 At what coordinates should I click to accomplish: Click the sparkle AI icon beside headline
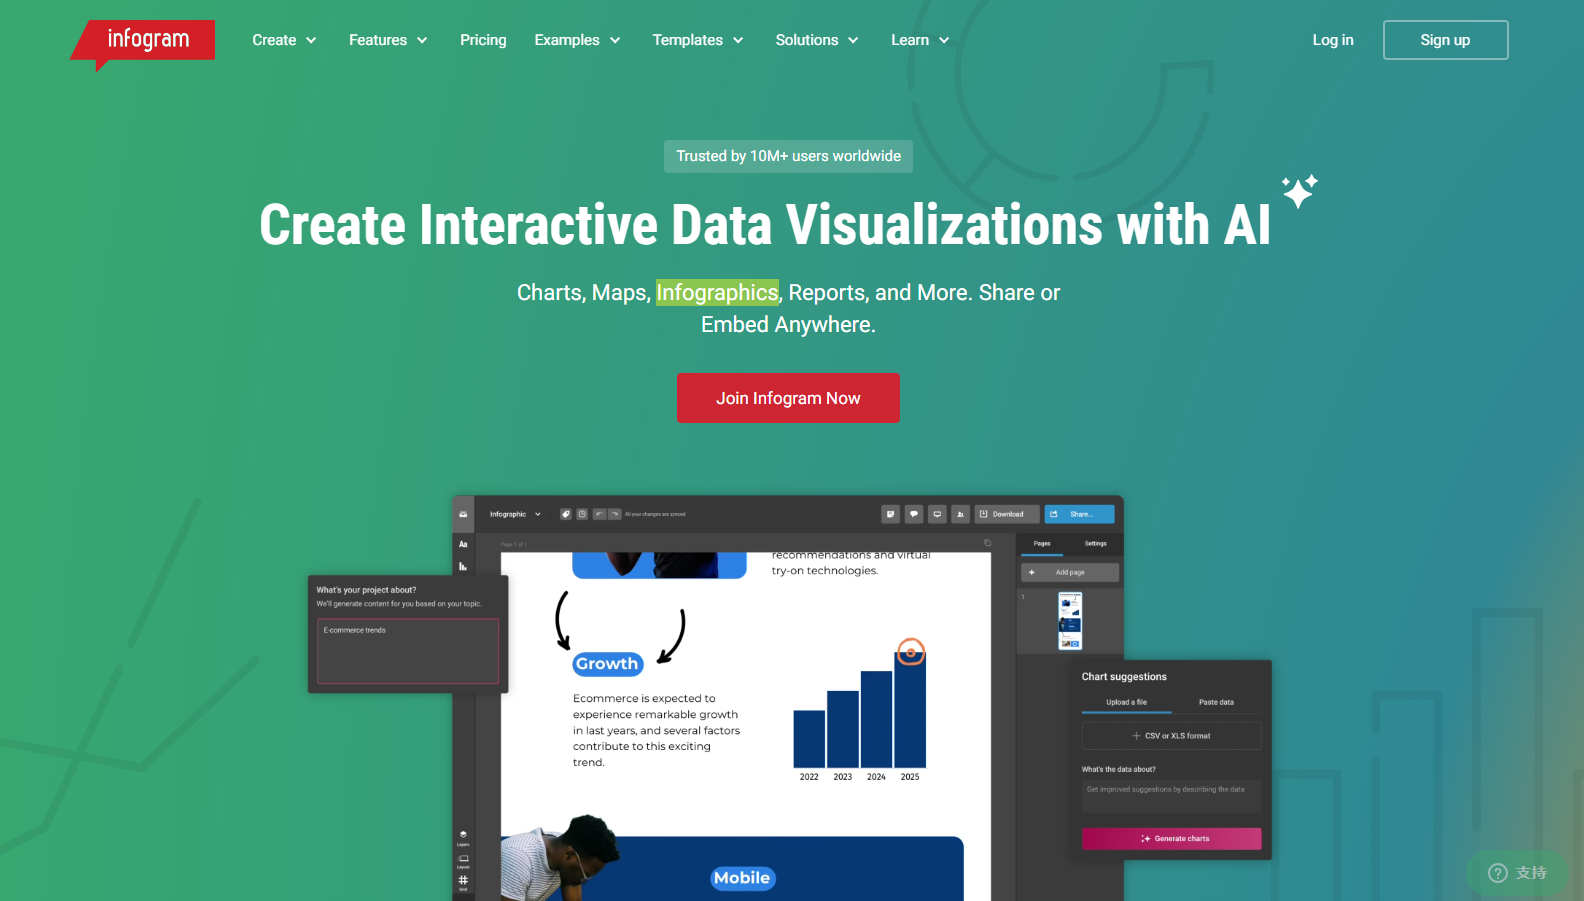[1300, 190]
